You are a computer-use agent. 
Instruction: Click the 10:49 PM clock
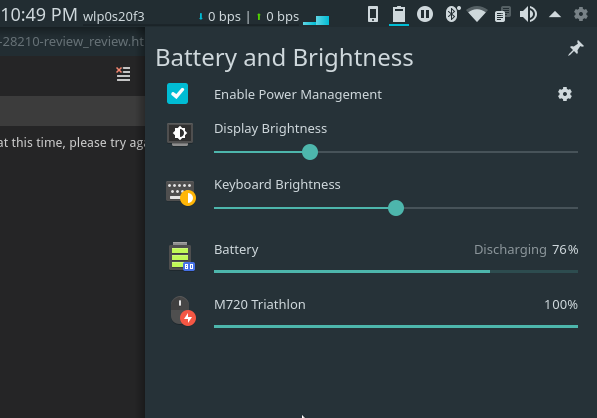click(39, 15)
